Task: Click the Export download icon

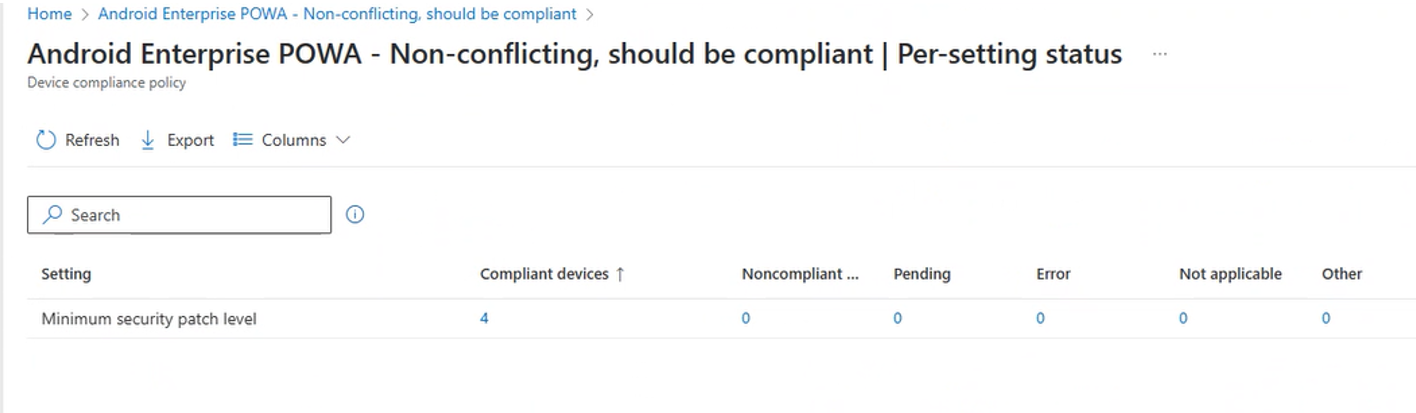Action: pyautogui.click(x=148, y=140)
